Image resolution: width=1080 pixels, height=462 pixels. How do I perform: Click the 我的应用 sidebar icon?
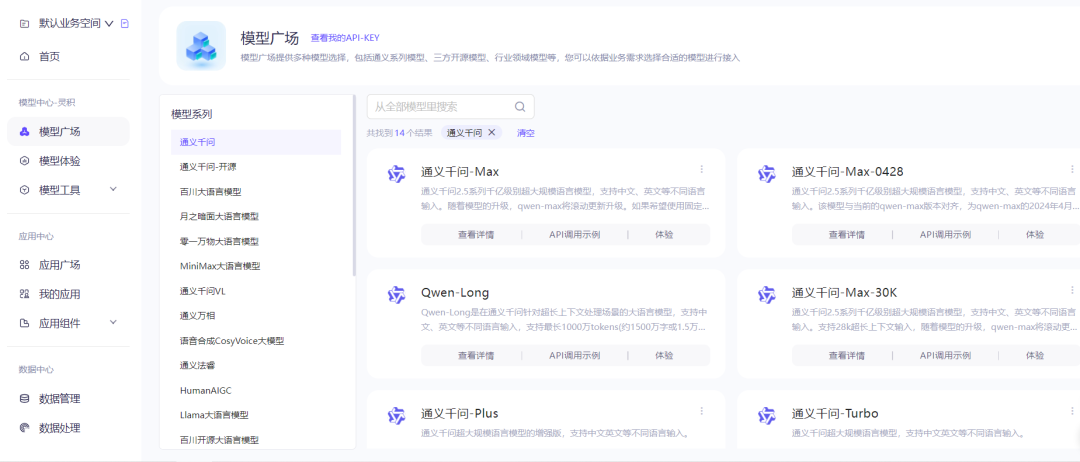pos(25,294)
